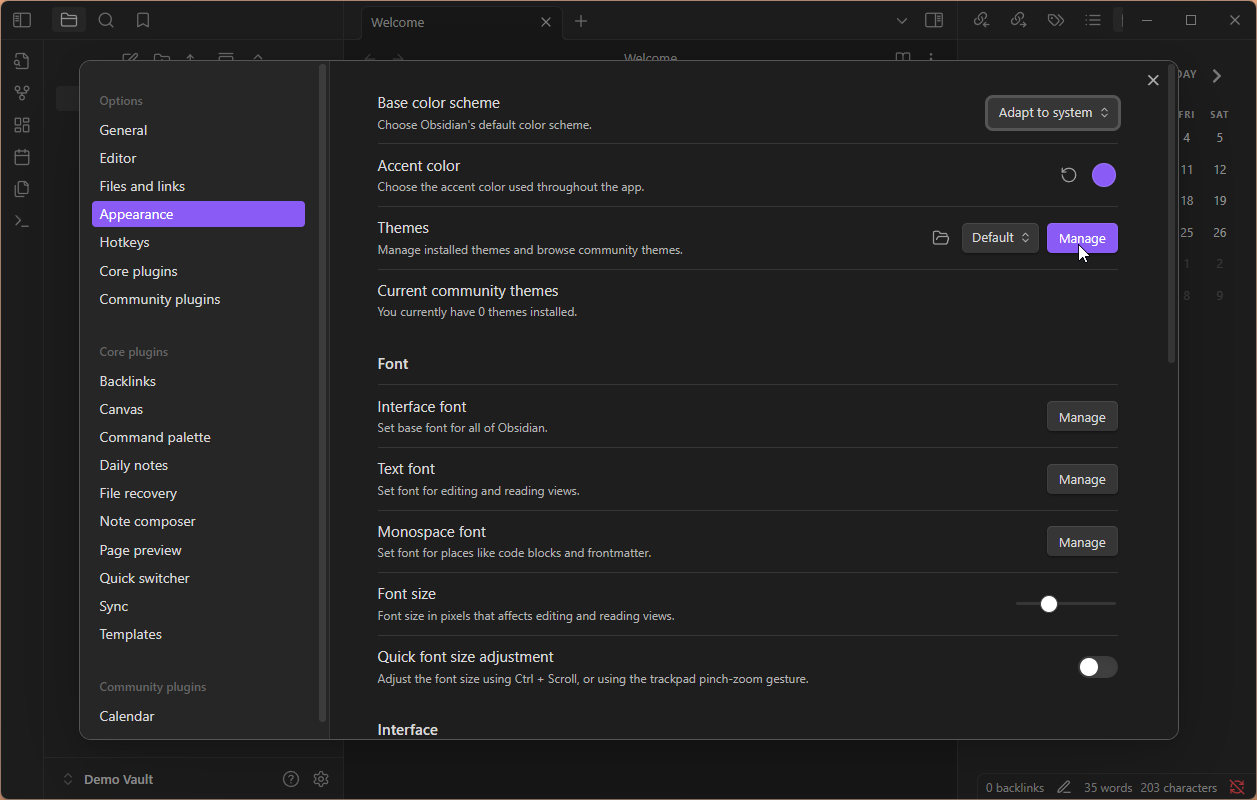Open the Default theme dropdown
This screenshot has width=1257, height=800.
click(x=1000, y=238)
